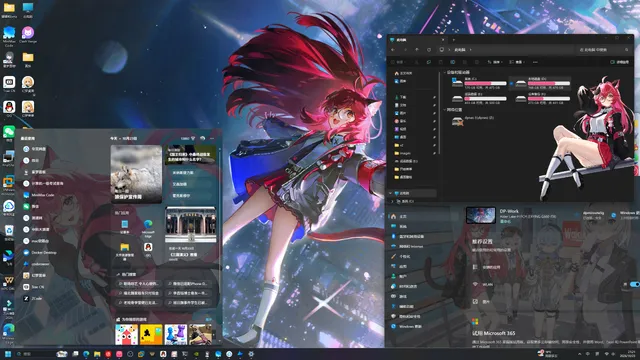Screen dimensions: 640x360
Task: Select Downloads in File Explorer quick access
Action: (x=402, y=97)
